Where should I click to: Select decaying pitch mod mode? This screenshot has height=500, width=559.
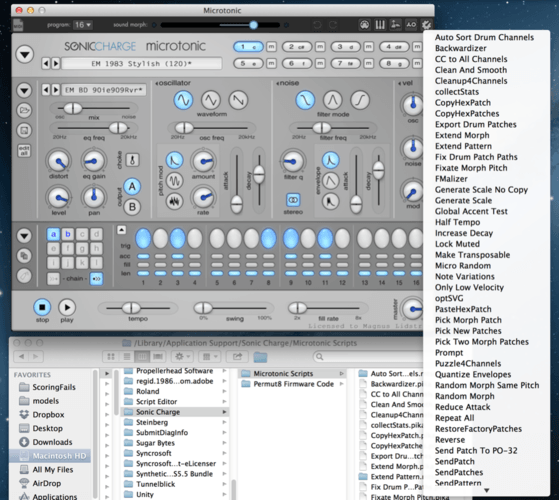pos(174,160)
